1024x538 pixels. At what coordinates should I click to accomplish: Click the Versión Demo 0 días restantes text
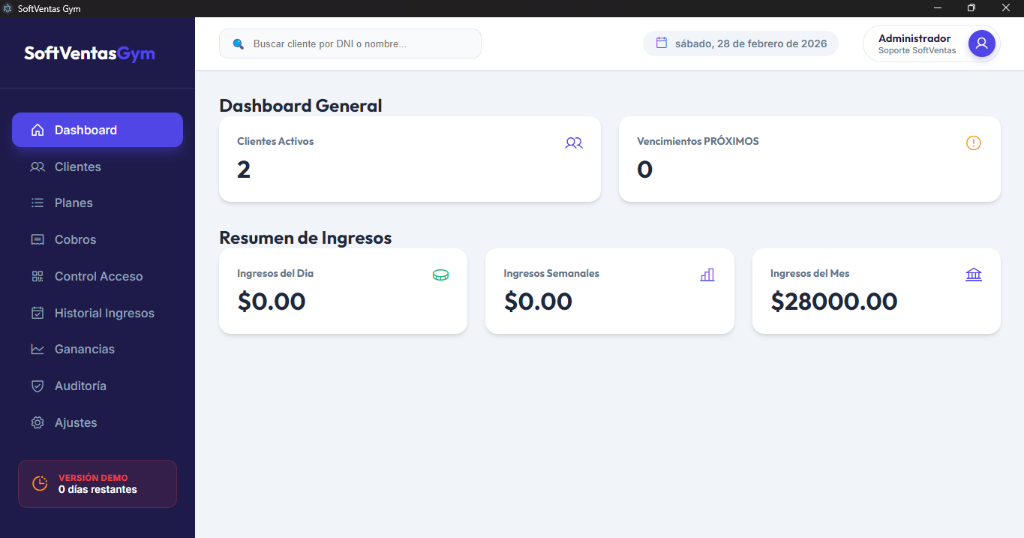click(x=97, y=484)
